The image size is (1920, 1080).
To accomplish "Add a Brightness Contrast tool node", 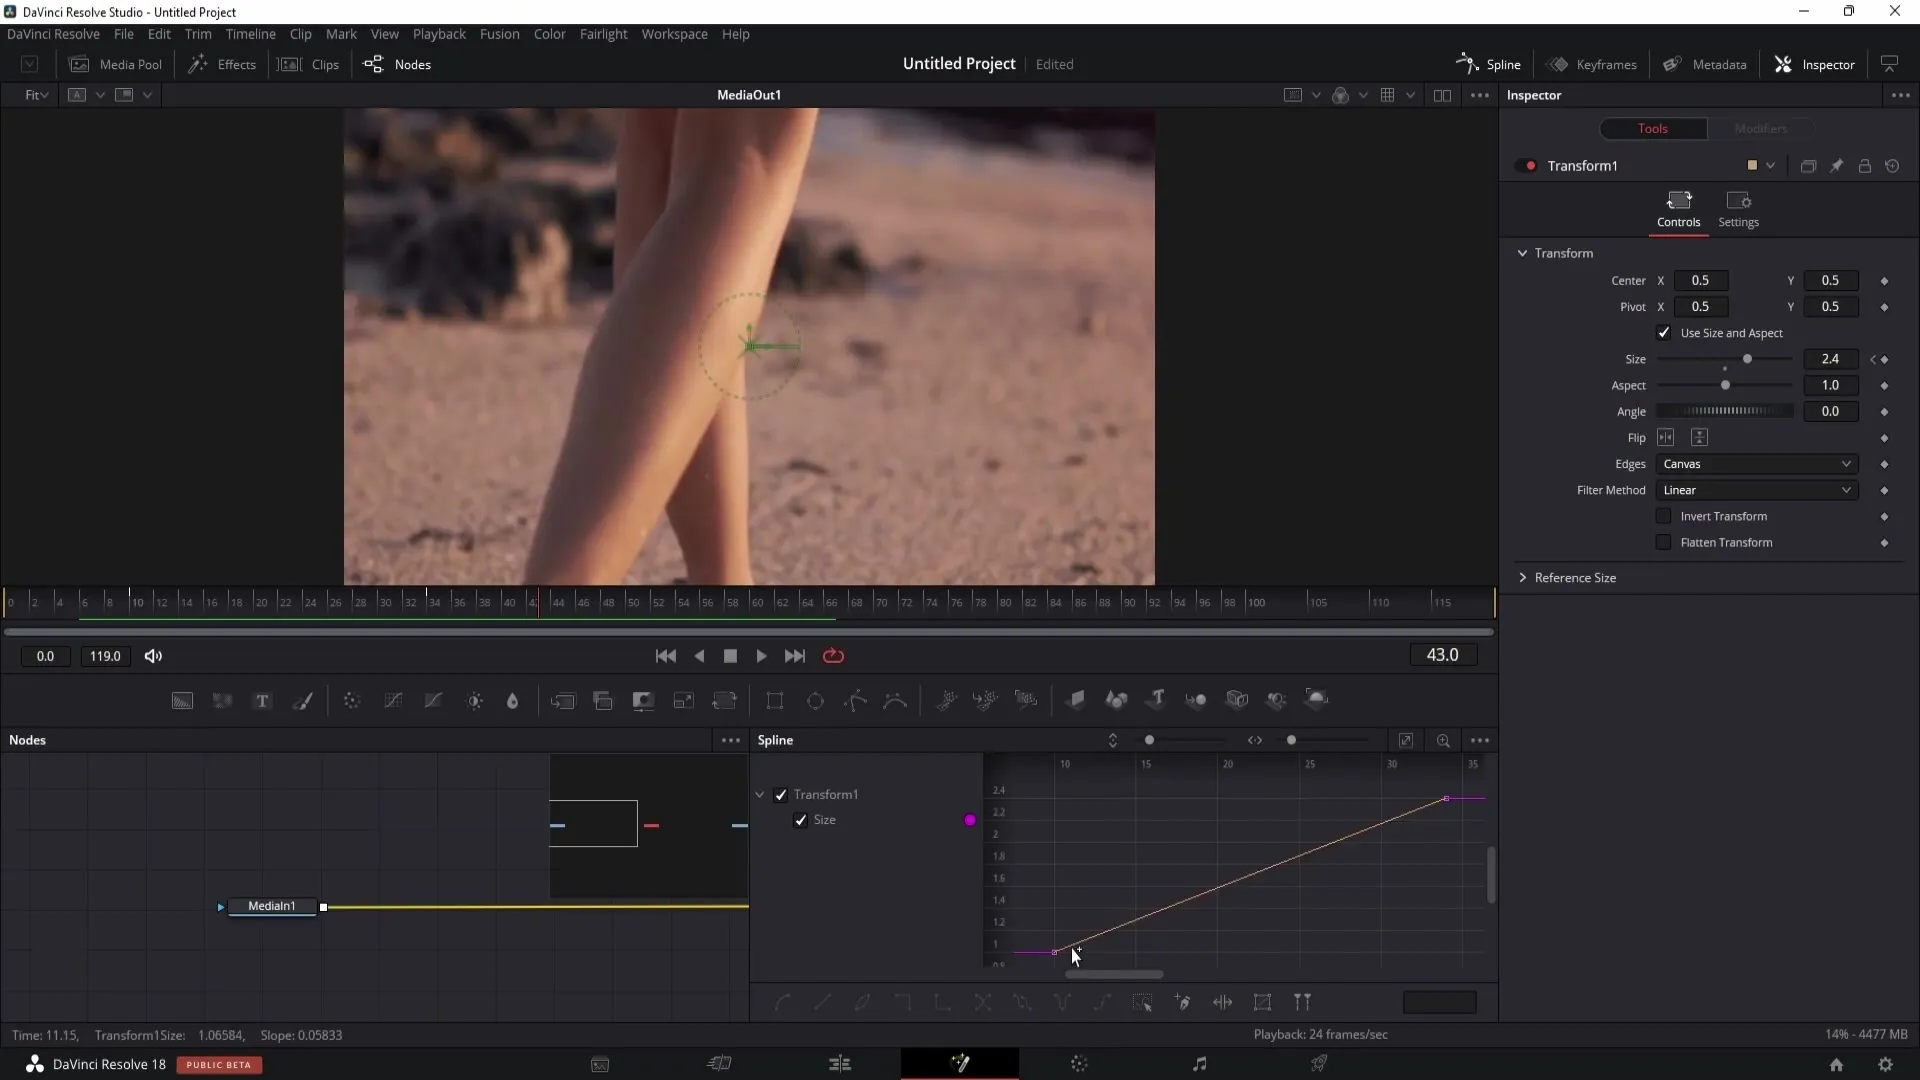I will (475, 701).
